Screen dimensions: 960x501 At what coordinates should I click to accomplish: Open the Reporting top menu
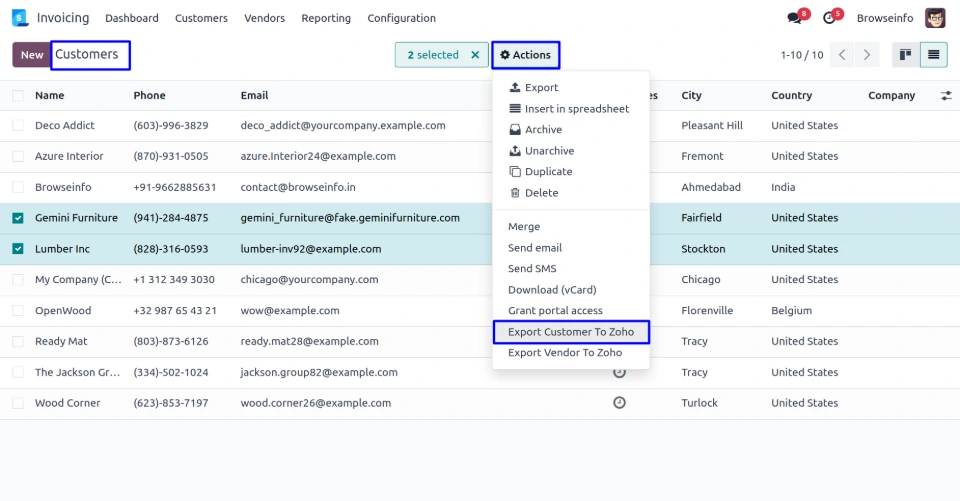click(x=326, y=18)
